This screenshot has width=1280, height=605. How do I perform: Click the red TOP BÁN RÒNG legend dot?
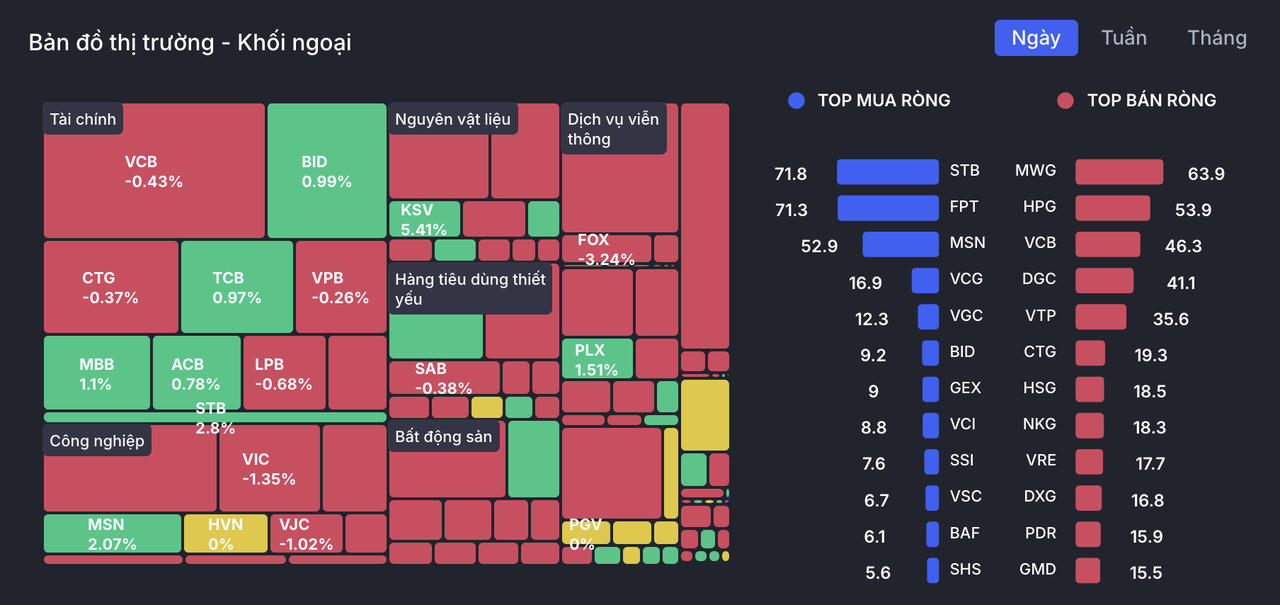(1065, 100)
